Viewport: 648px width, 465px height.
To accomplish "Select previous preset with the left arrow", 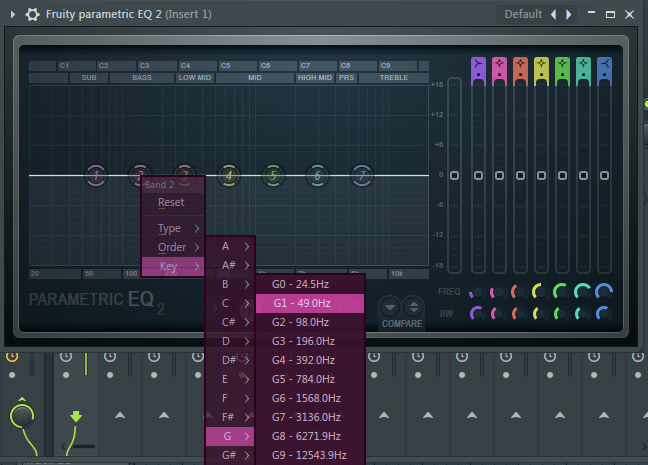I will pos(554,15).
